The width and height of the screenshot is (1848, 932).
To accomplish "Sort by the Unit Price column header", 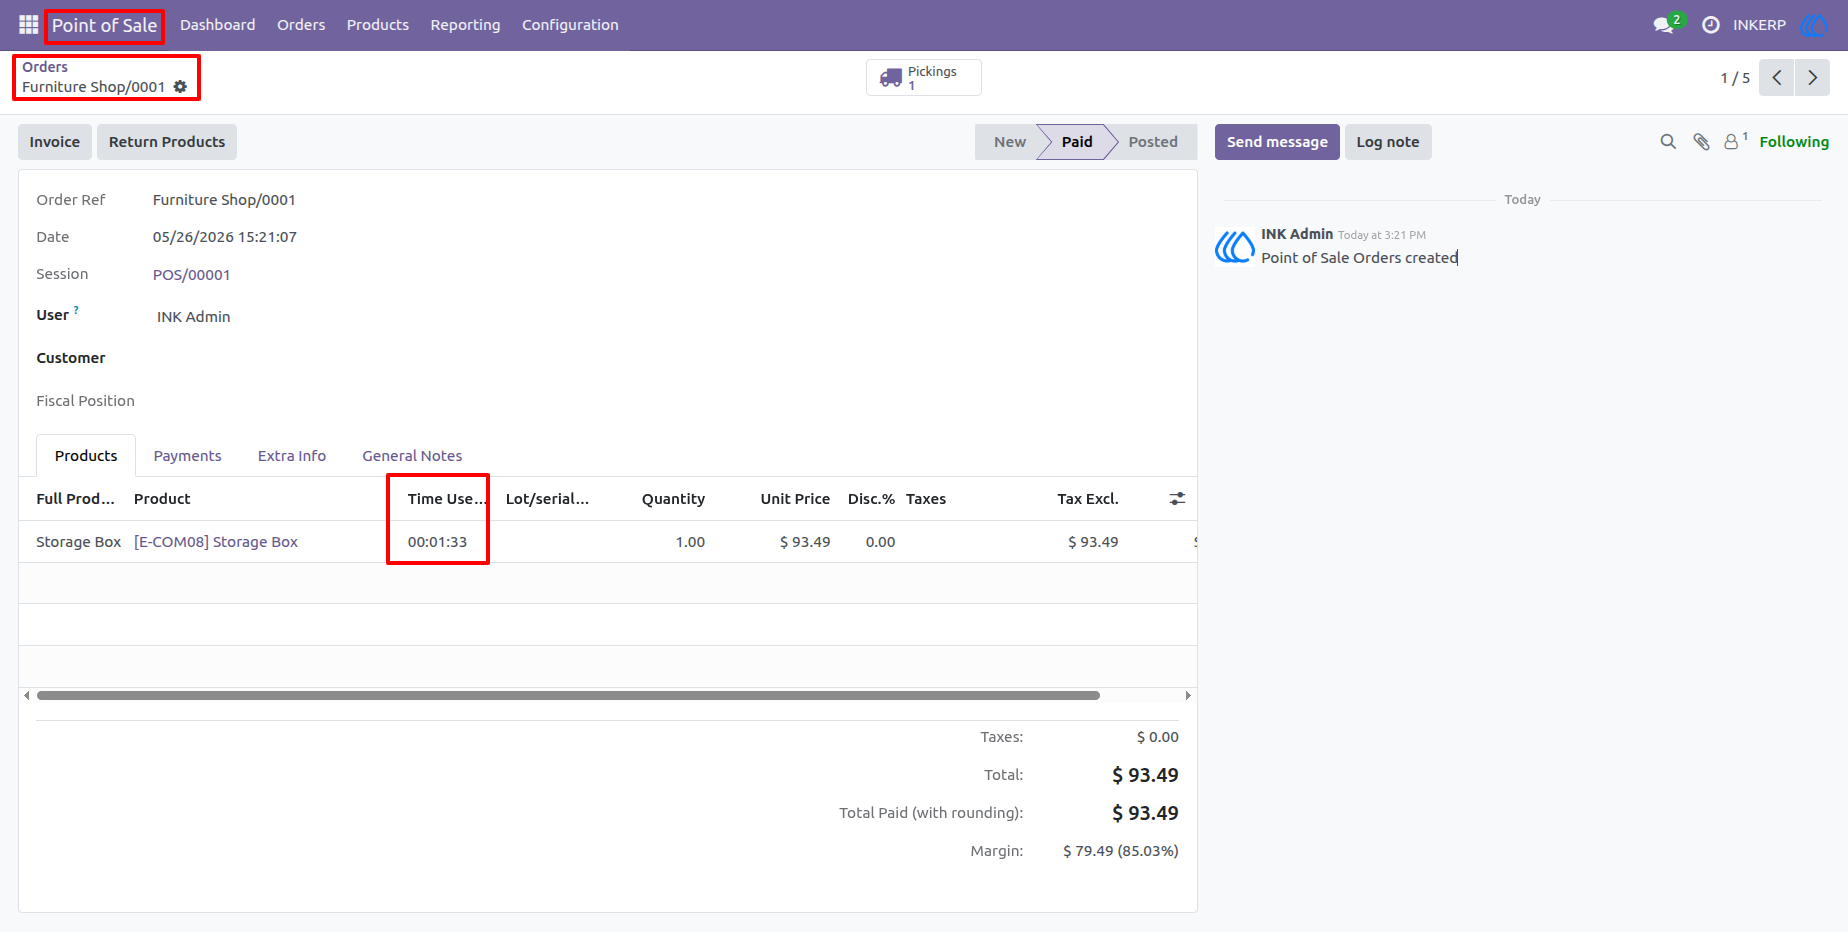I will pos(795,499).
